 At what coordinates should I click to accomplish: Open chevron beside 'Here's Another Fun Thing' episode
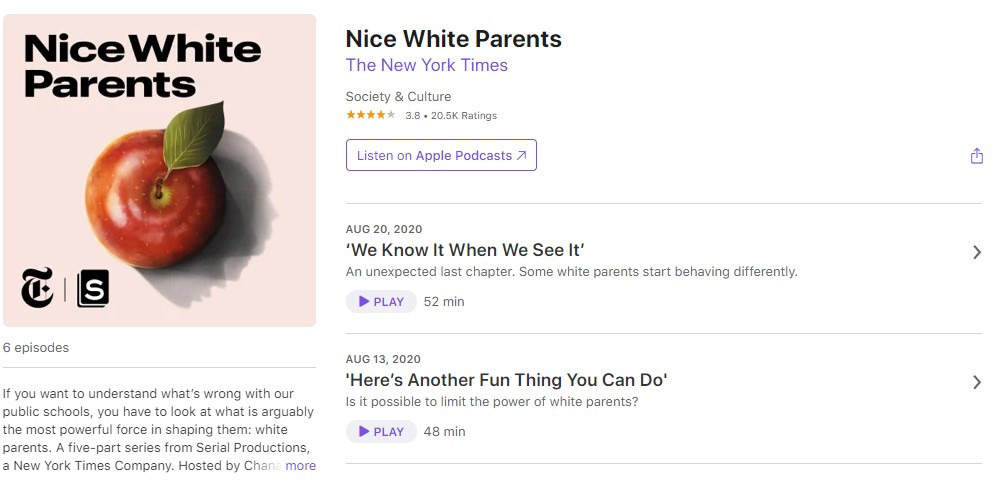pyautogui.click(x=977, y=382)
